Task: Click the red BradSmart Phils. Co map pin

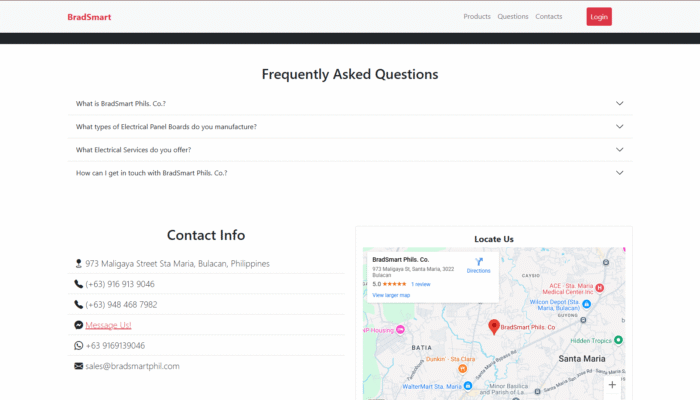Action: coord(493,326)
